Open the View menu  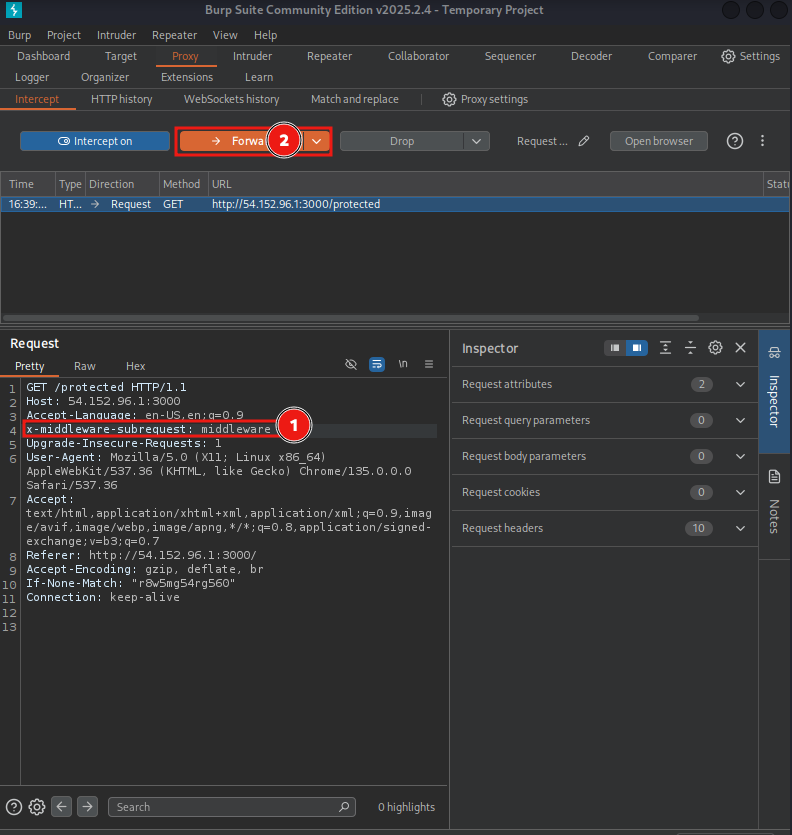click(x=225, y=35)
